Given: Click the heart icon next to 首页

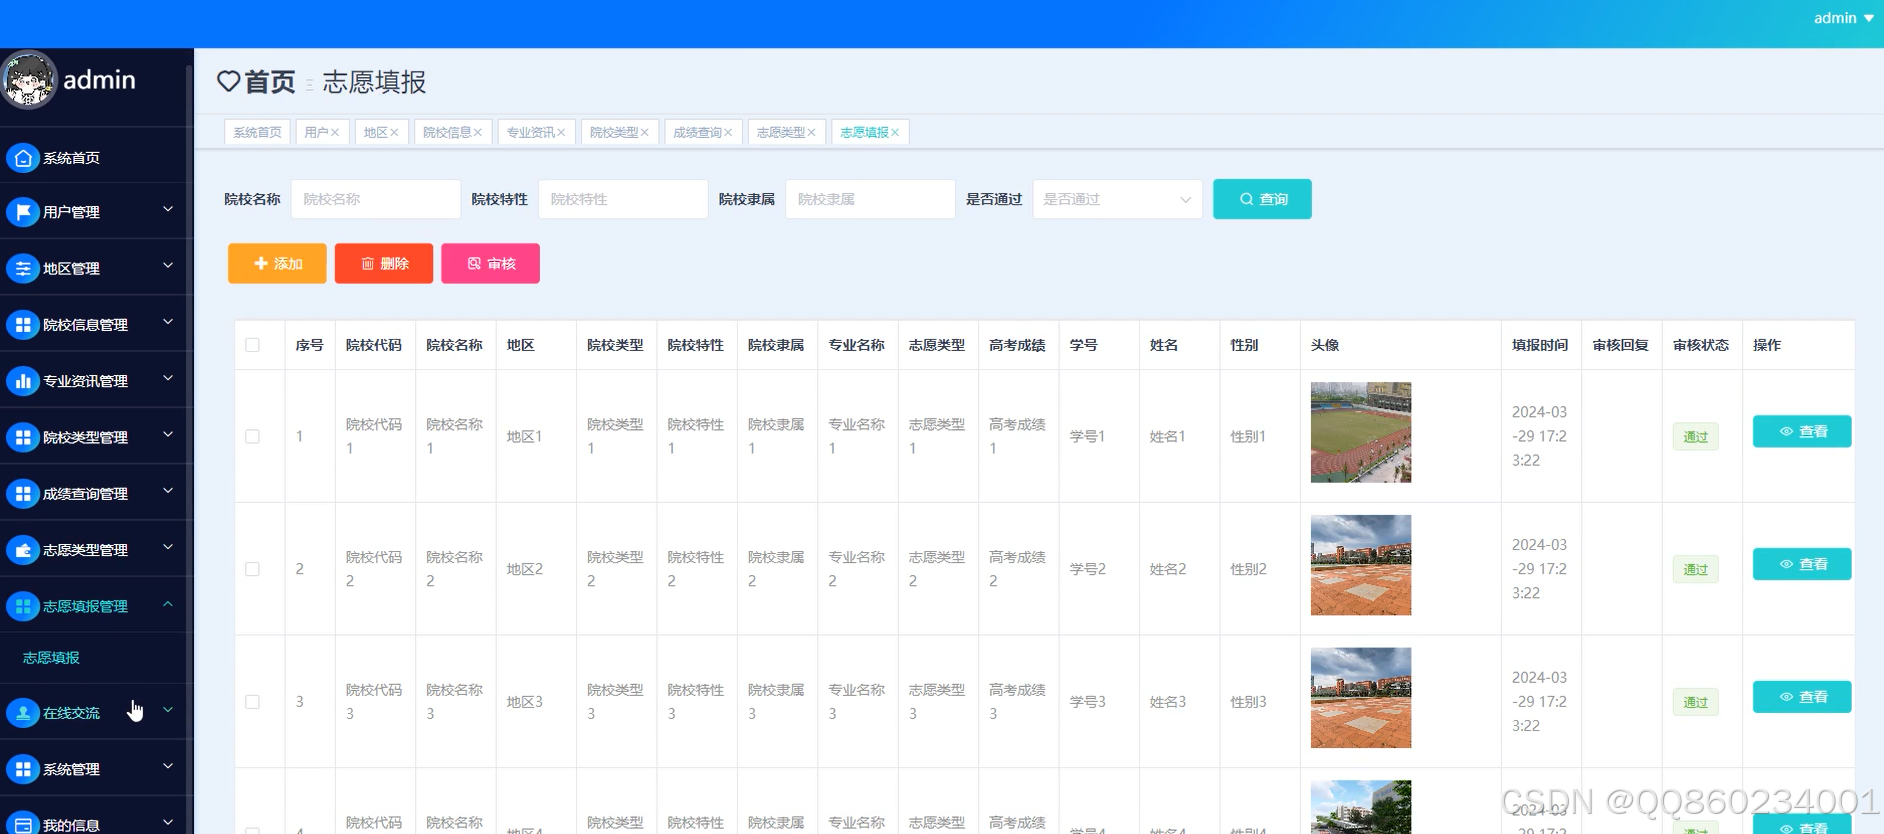Looking at the screenshot, I should point(229,81).
